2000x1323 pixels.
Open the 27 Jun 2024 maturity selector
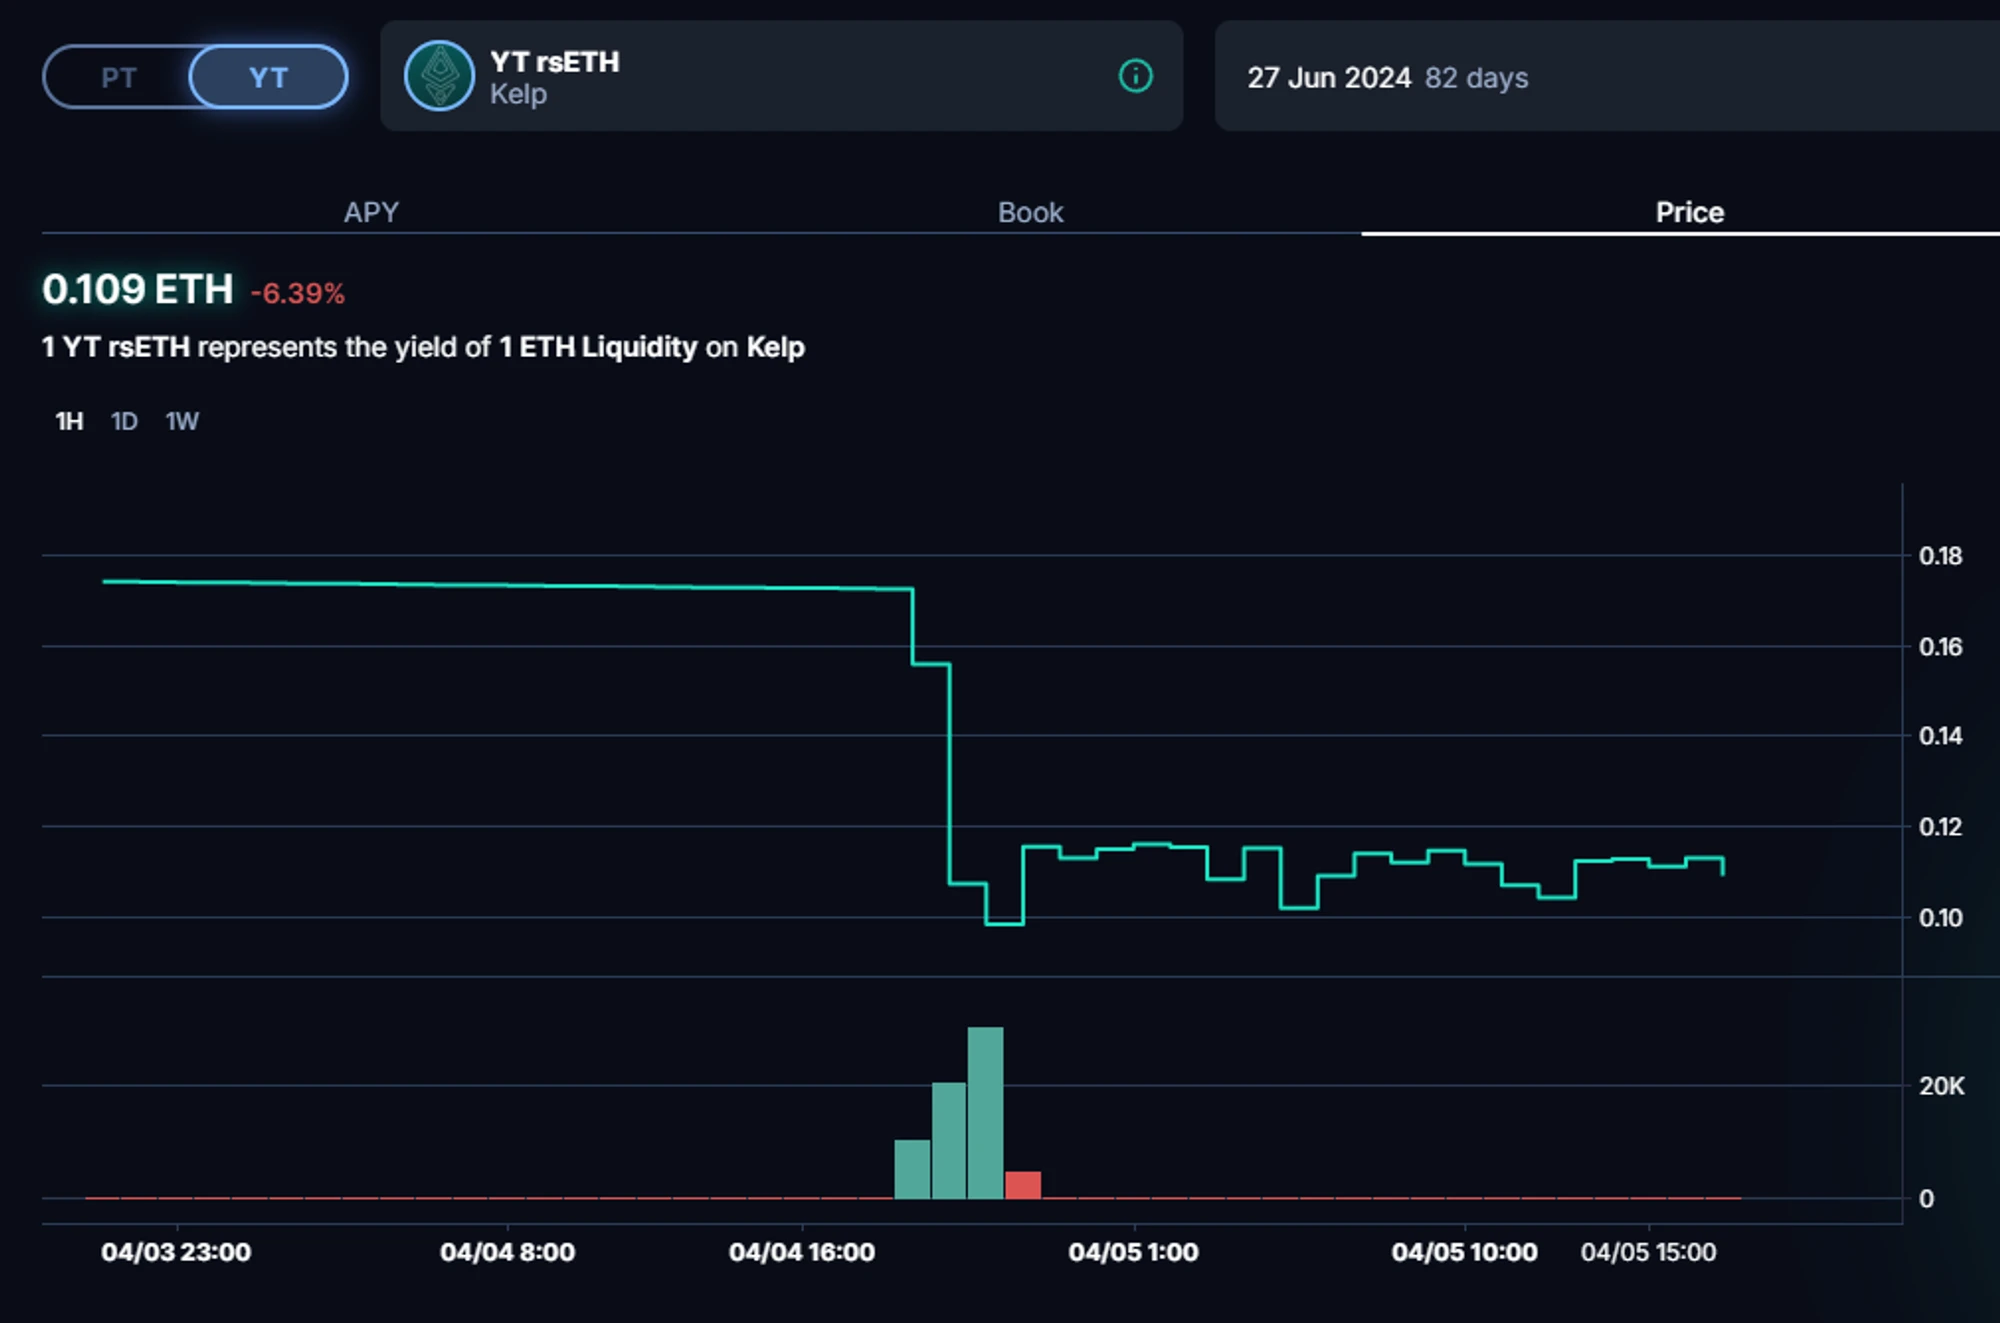tap(1607, 76)
